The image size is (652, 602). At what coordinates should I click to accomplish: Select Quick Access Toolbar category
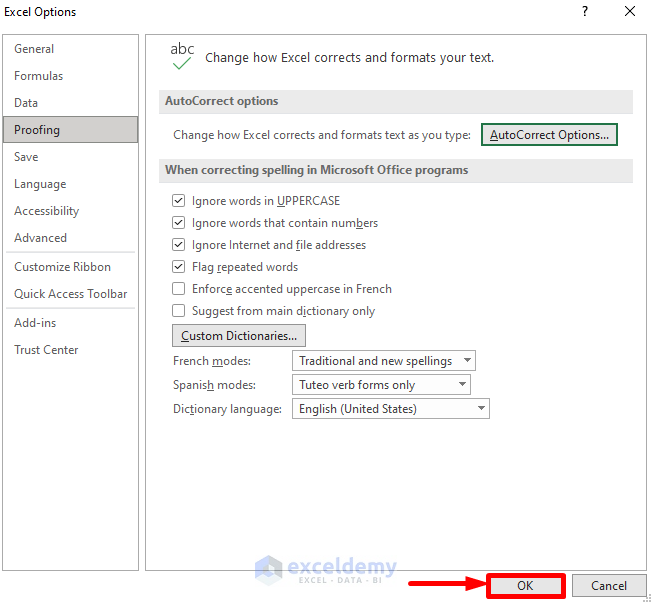click(x=70, y=294)
